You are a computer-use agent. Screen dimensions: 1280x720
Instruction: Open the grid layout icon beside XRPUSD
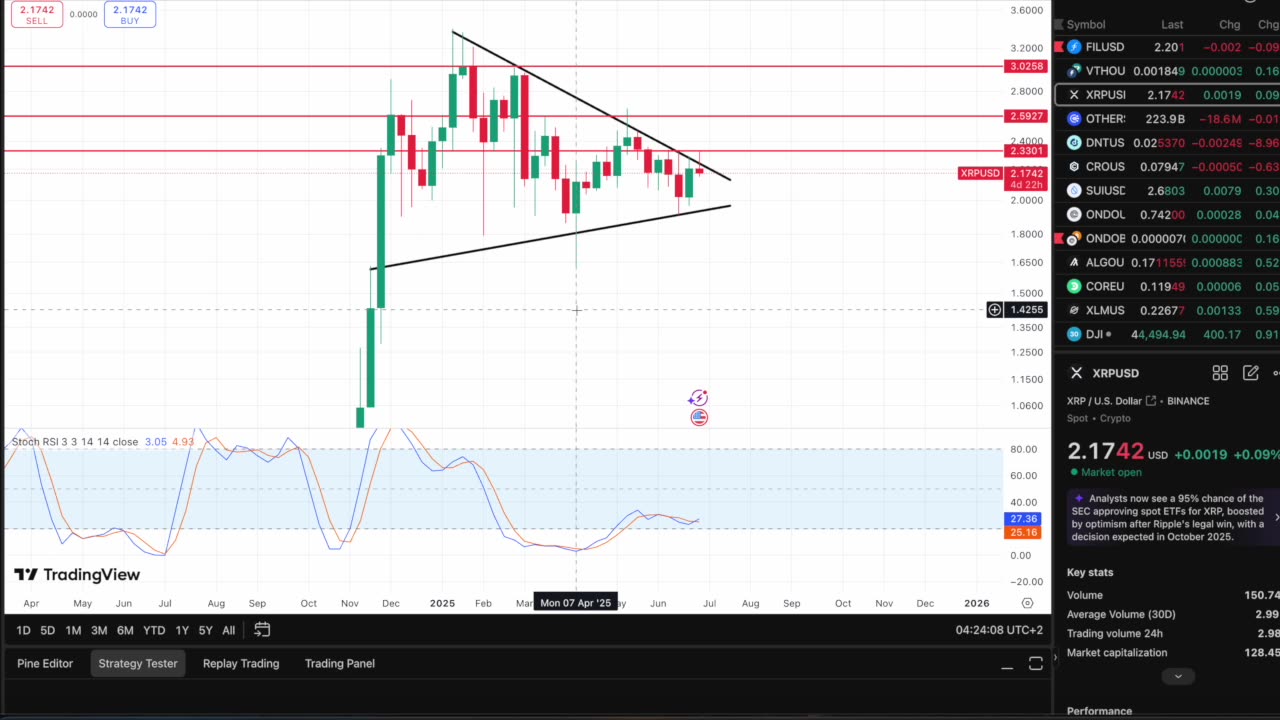[1220, 373]
